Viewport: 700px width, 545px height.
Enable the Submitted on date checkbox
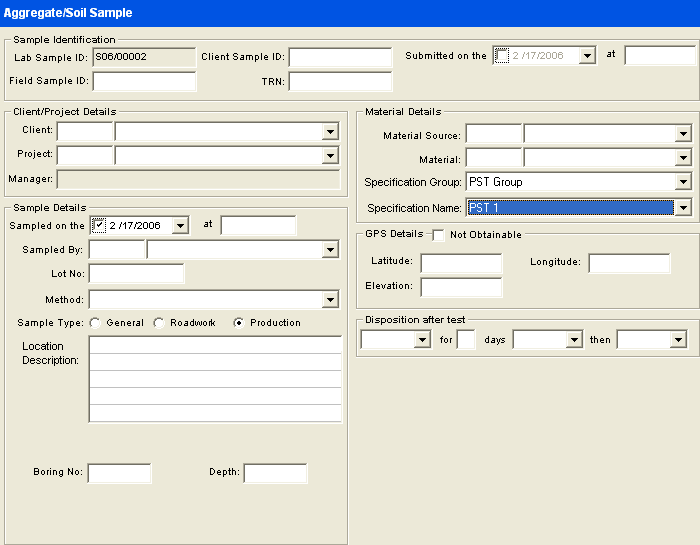(502, 56)
